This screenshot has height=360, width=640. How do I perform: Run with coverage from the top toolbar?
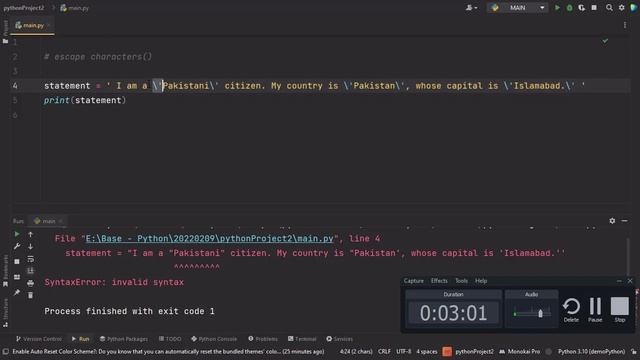[582, 8]
